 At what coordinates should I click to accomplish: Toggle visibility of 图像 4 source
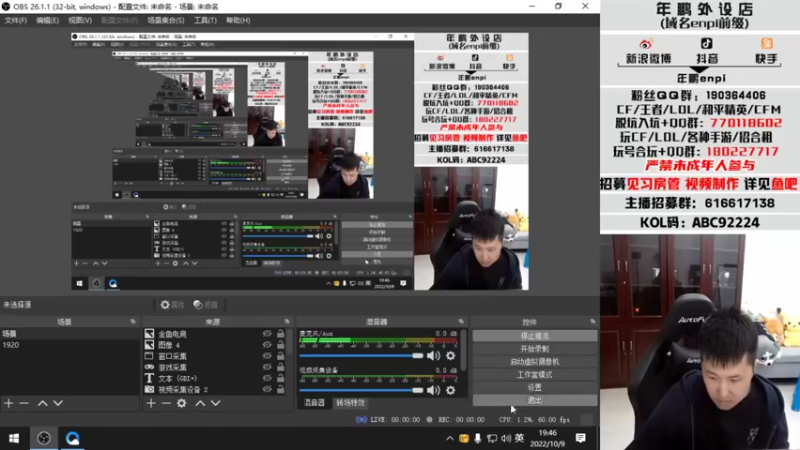tap(267, 345)
